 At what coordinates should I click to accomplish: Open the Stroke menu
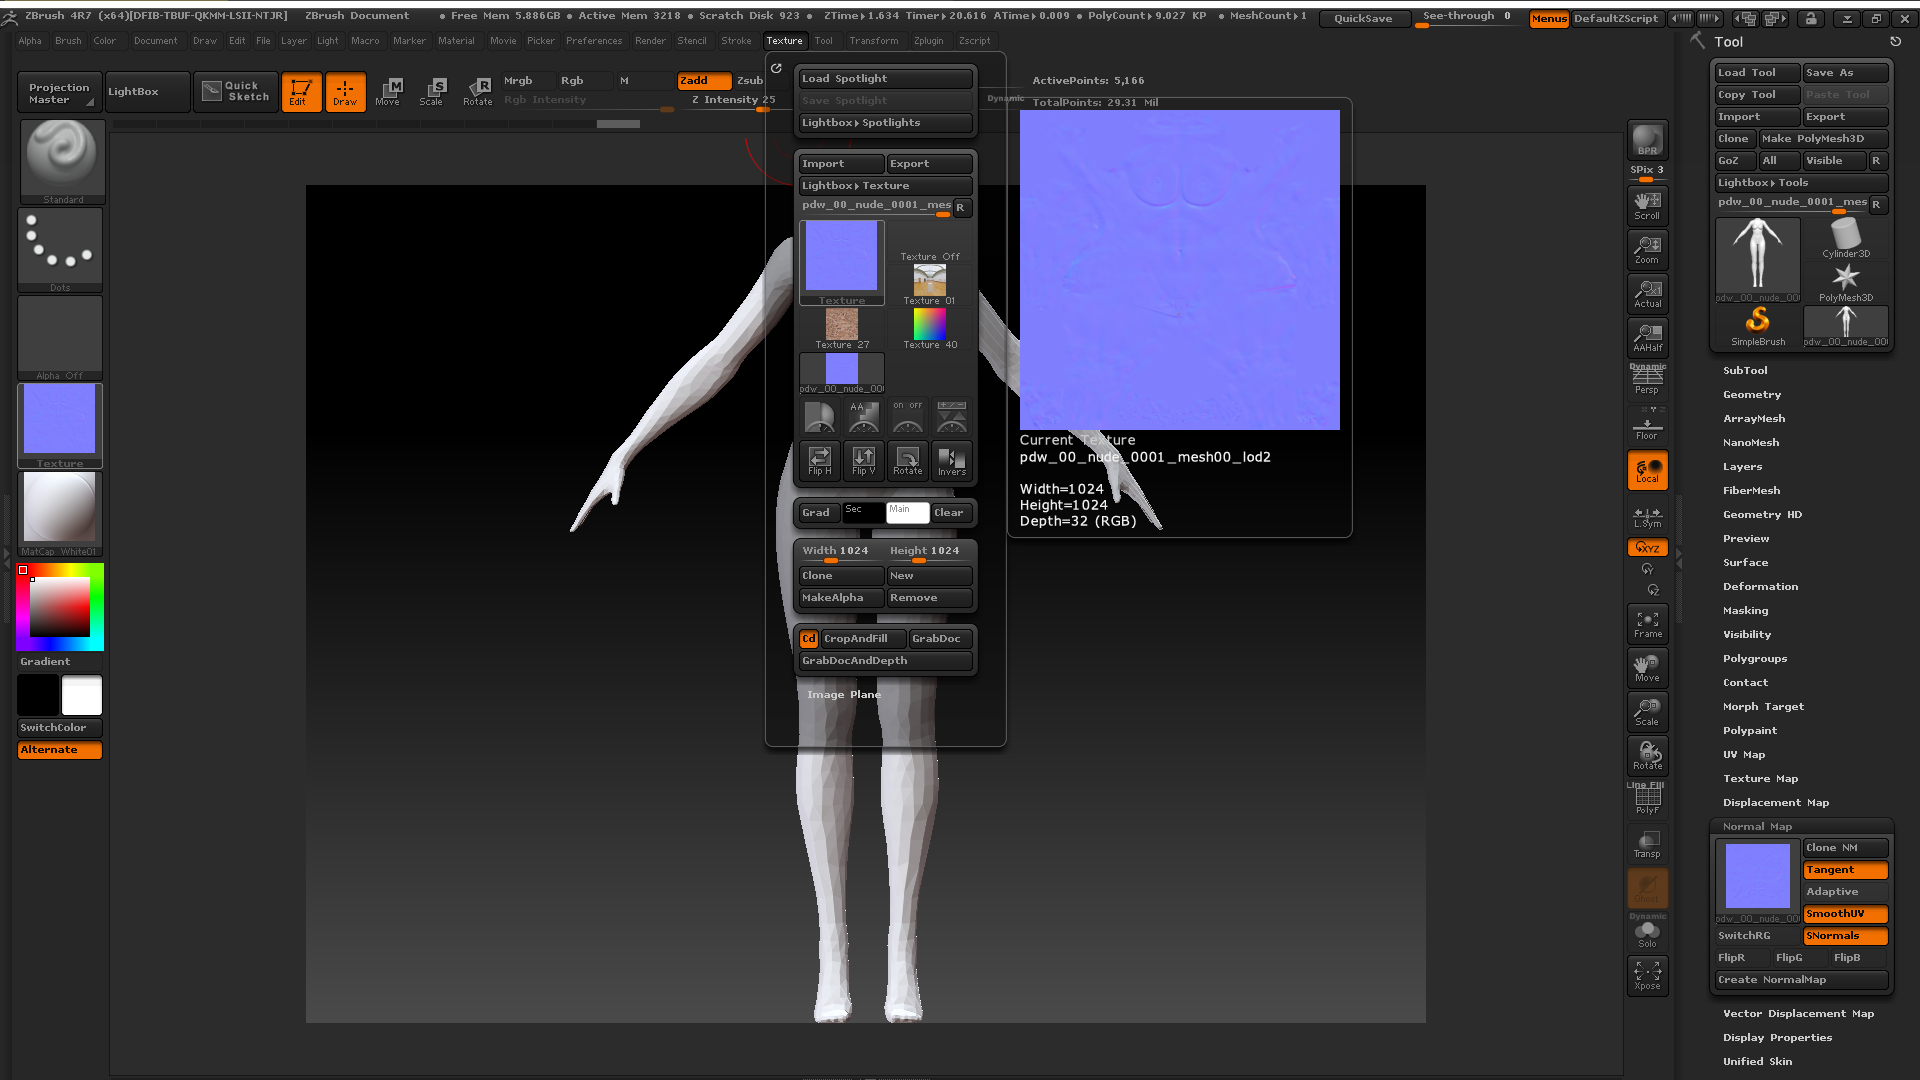(x=736, y=41)
